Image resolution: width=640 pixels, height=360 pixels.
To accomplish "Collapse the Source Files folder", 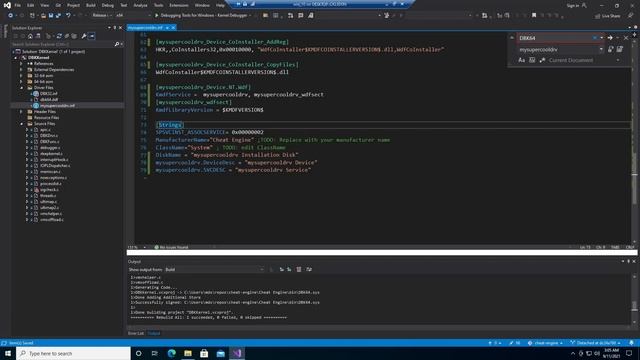I will [21, 124].
